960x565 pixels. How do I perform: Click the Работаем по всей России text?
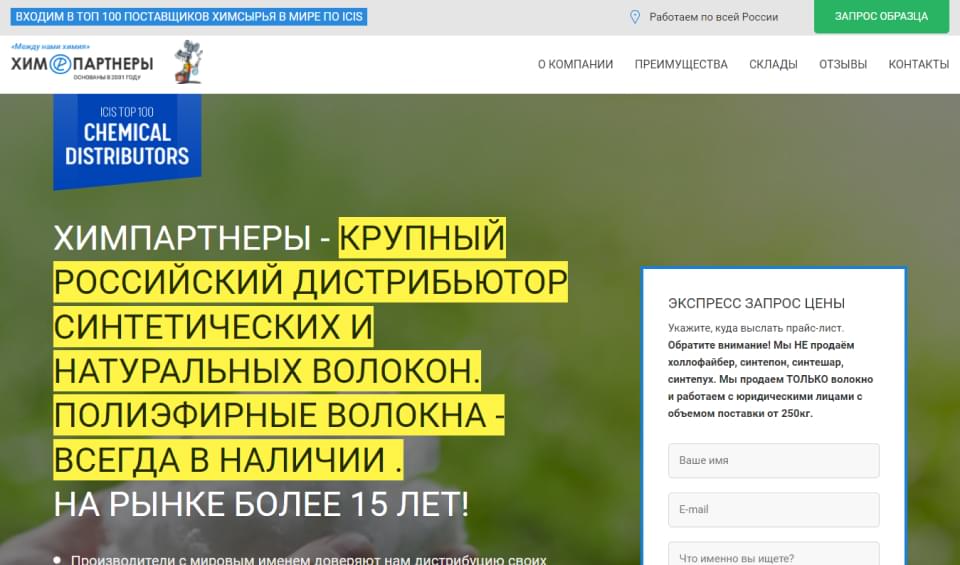714,17
